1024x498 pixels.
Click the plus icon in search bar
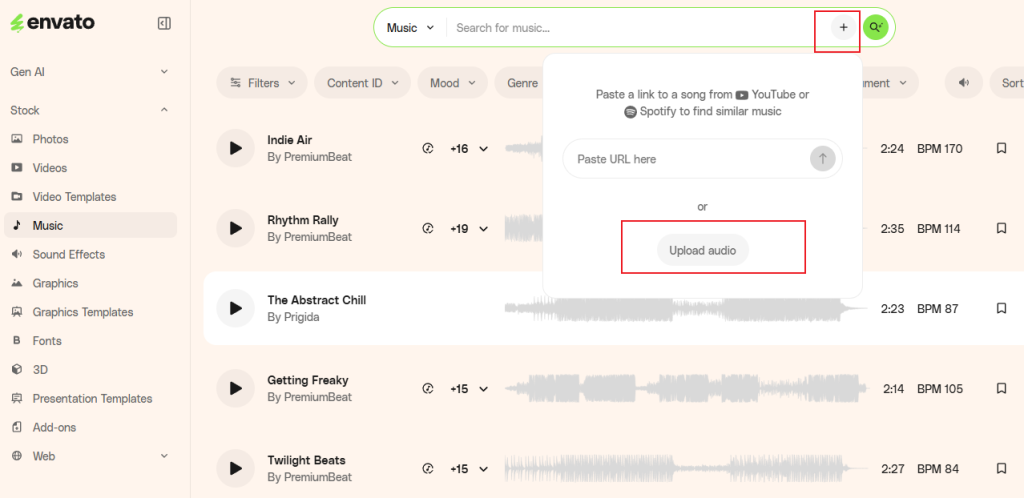coord(843,28)
